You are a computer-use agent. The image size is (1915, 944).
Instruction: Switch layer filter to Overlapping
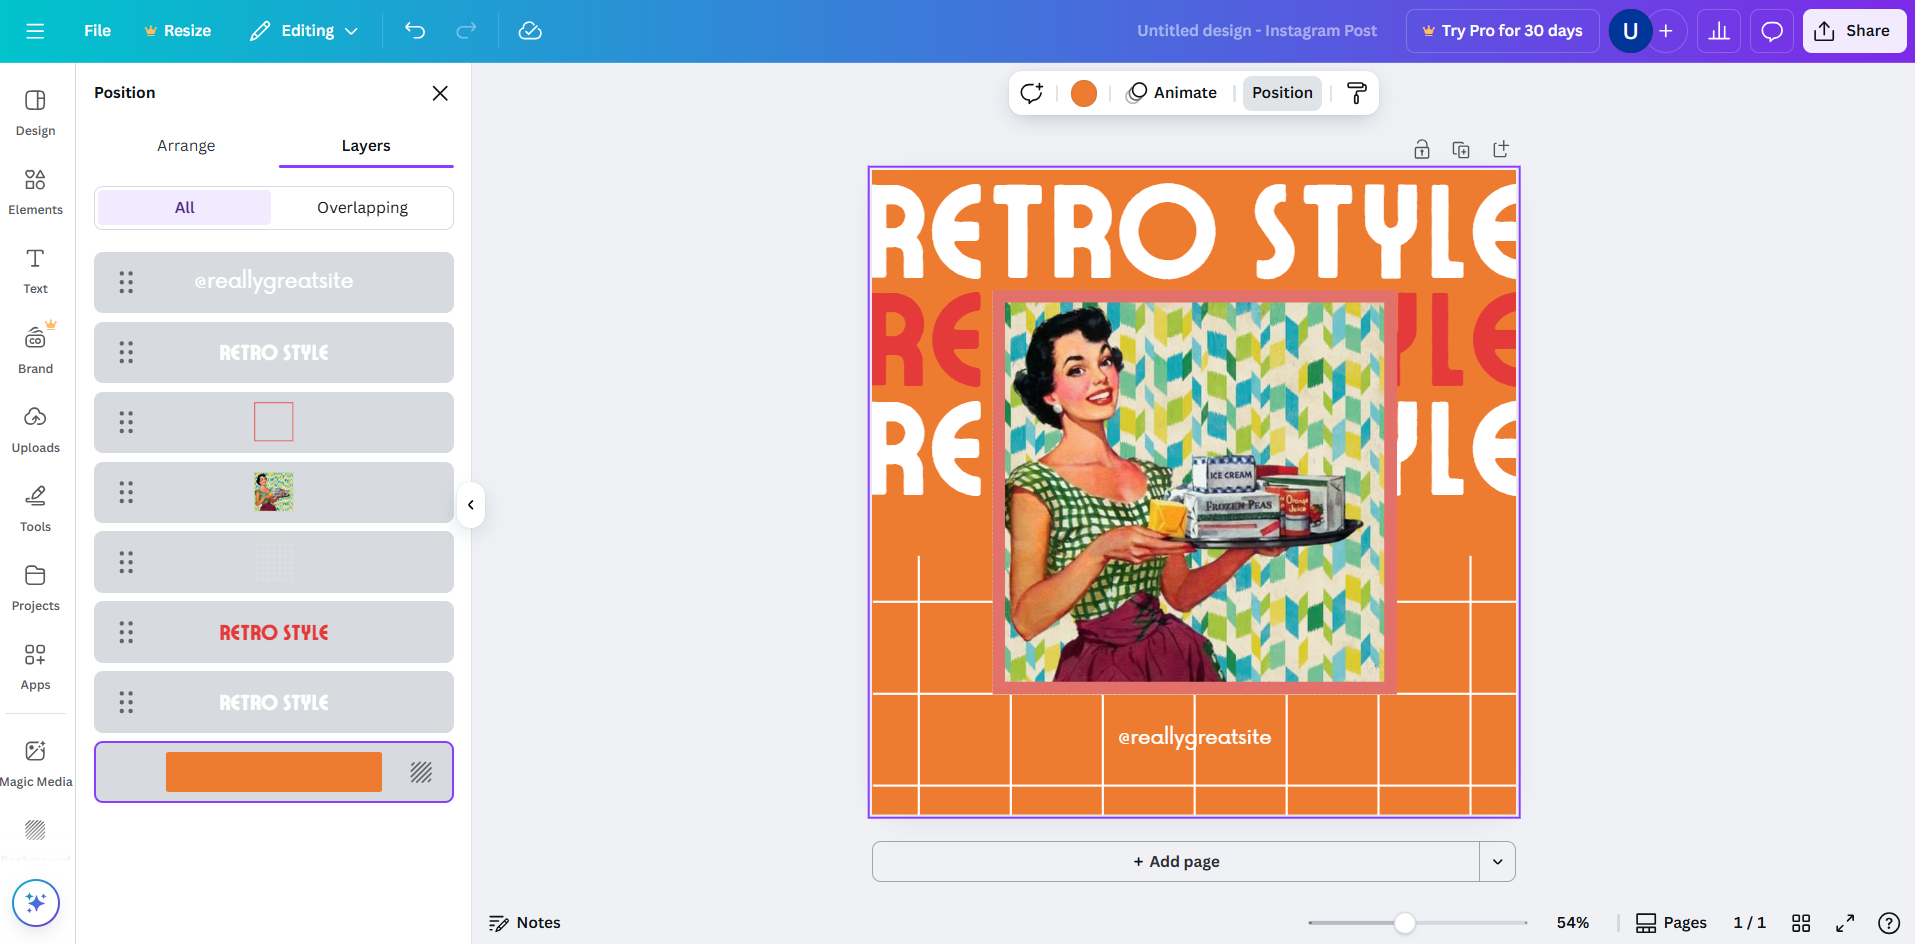coord(362,207)
